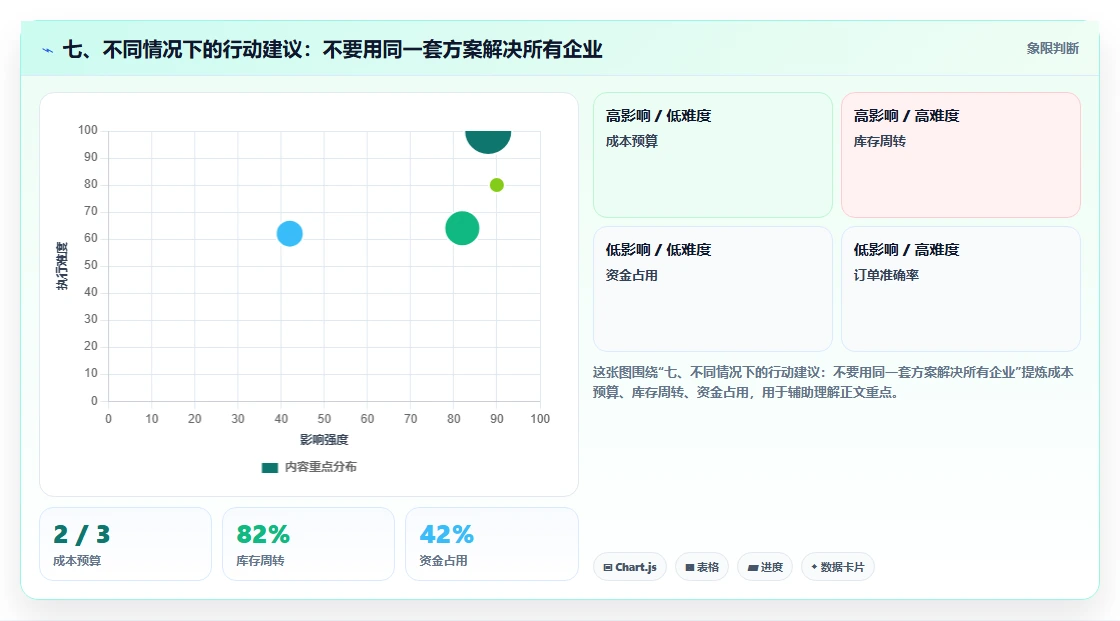The image size is (1120, 621).
Task: Select the 进度 tag chip
Action: pyautogui.click(x=765, y=567)
